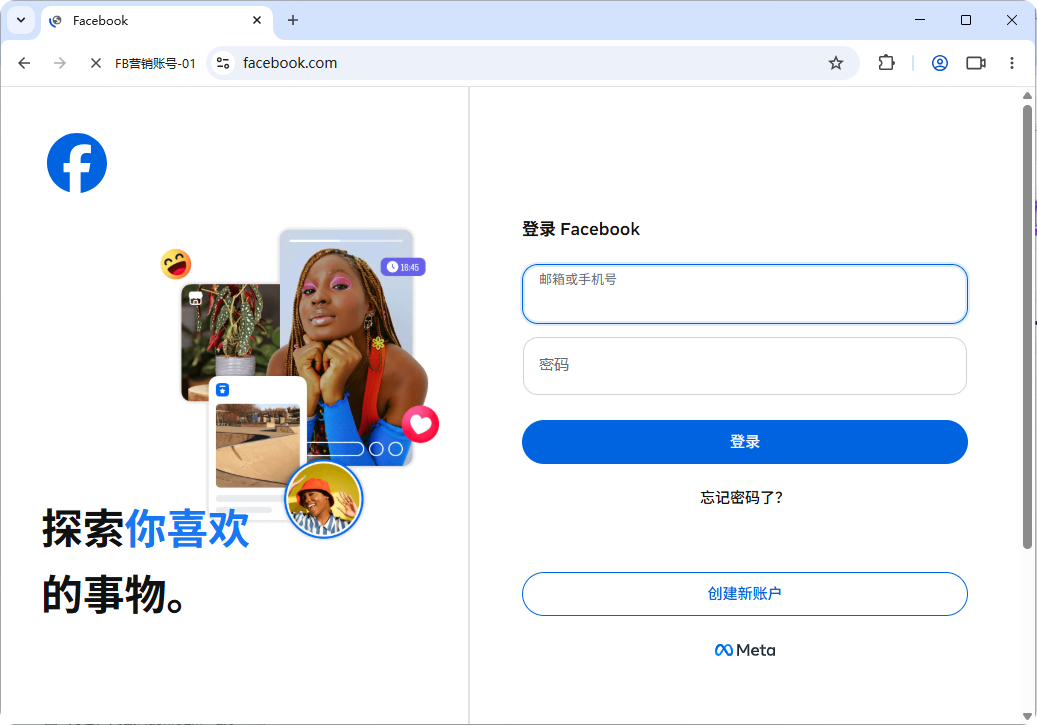Image resolution: width=1037 pixels, height=725 pixels.
Task: Click the FB营销账号-01 profile label
Action: coord(155,64)
